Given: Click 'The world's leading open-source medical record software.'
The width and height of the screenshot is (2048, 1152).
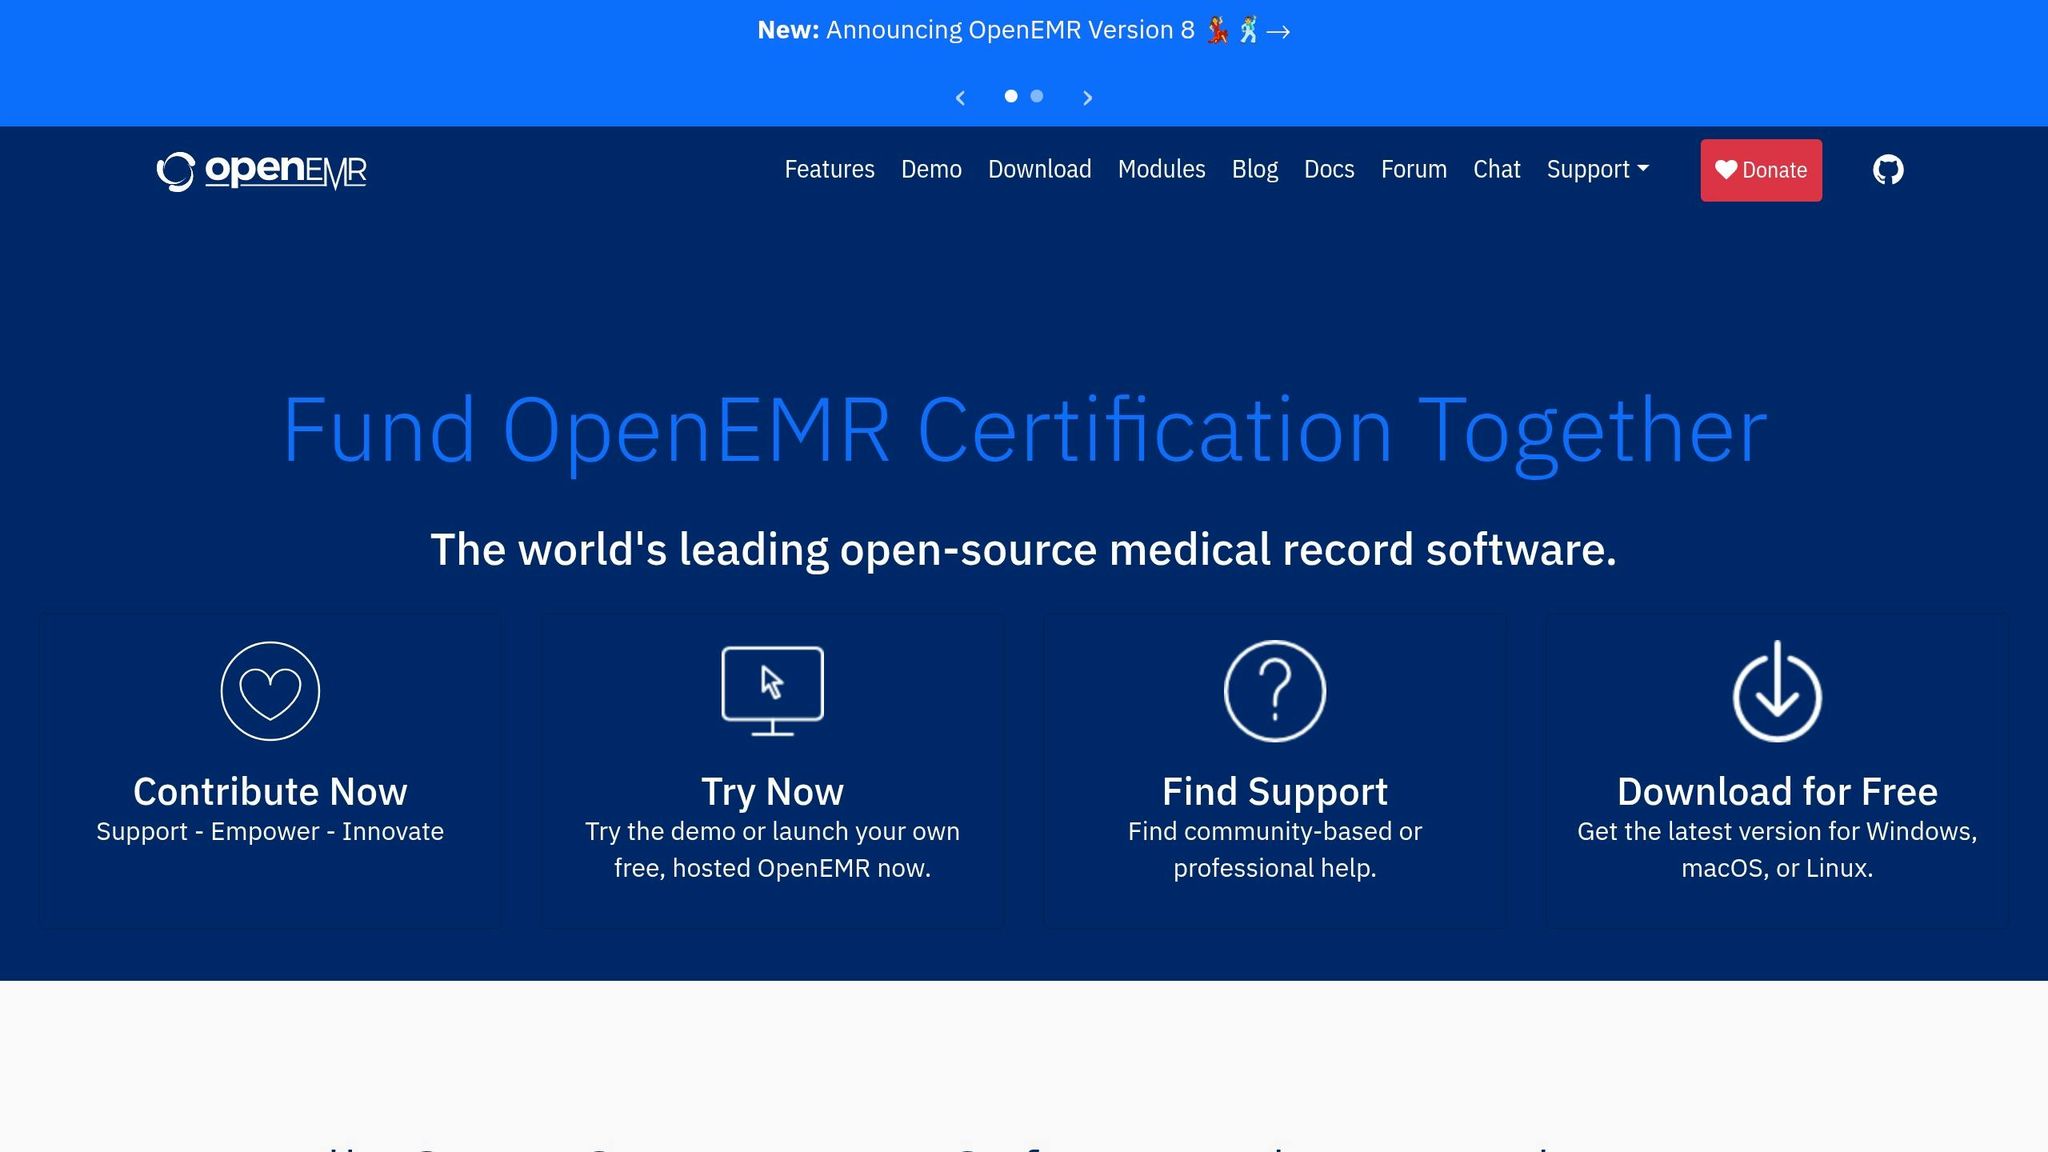Looking at the screenshot, I should click(1023, 550).
